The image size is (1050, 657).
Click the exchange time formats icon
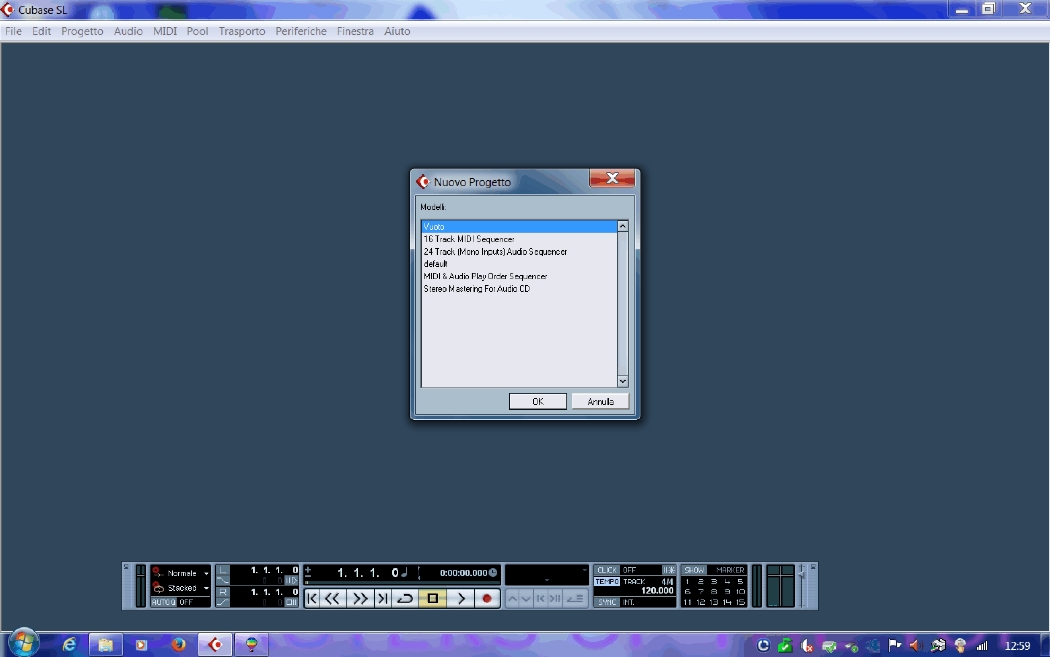tap(419, 573)
